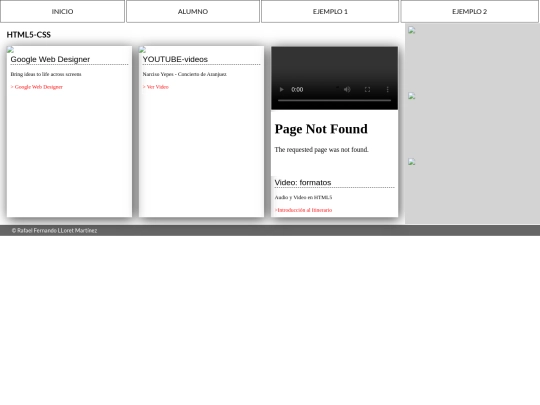Click the 'HTML5-CSS' page title
Screen dimensions: 540x405
click(x=29, y=35)
